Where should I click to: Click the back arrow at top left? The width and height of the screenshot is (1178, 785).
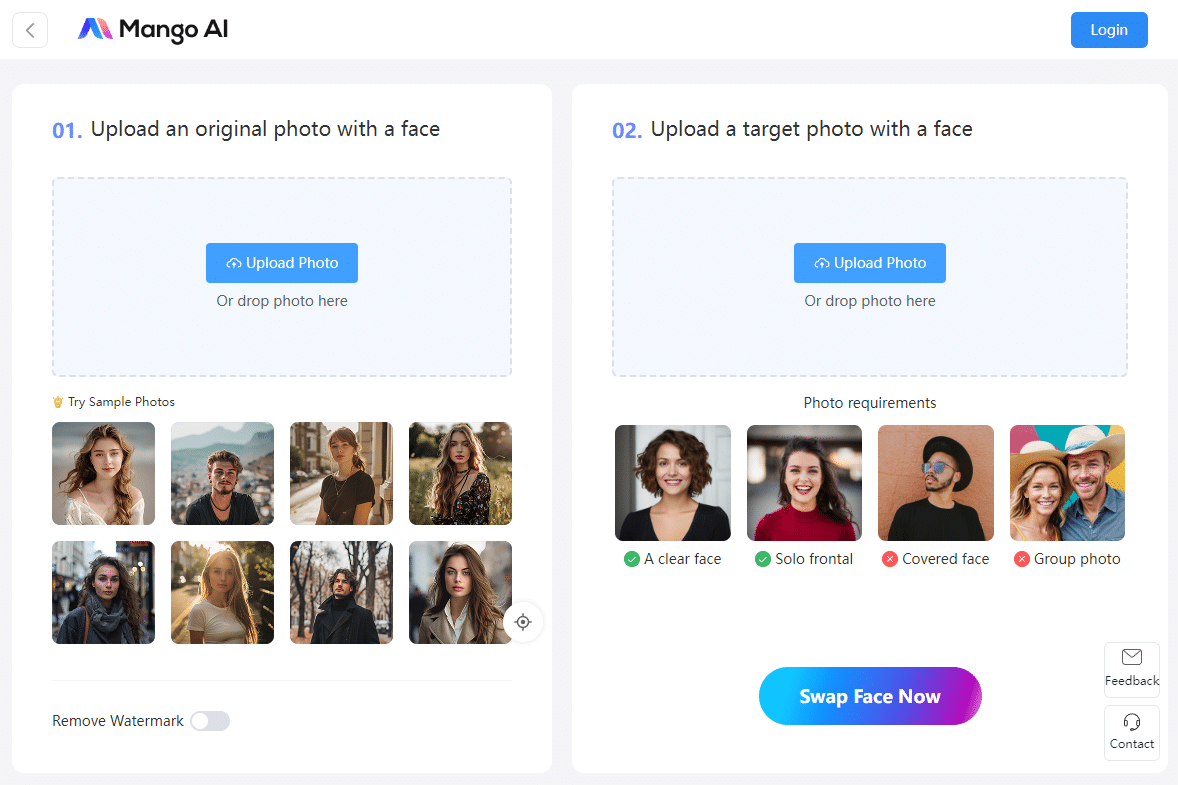[30, 29]
